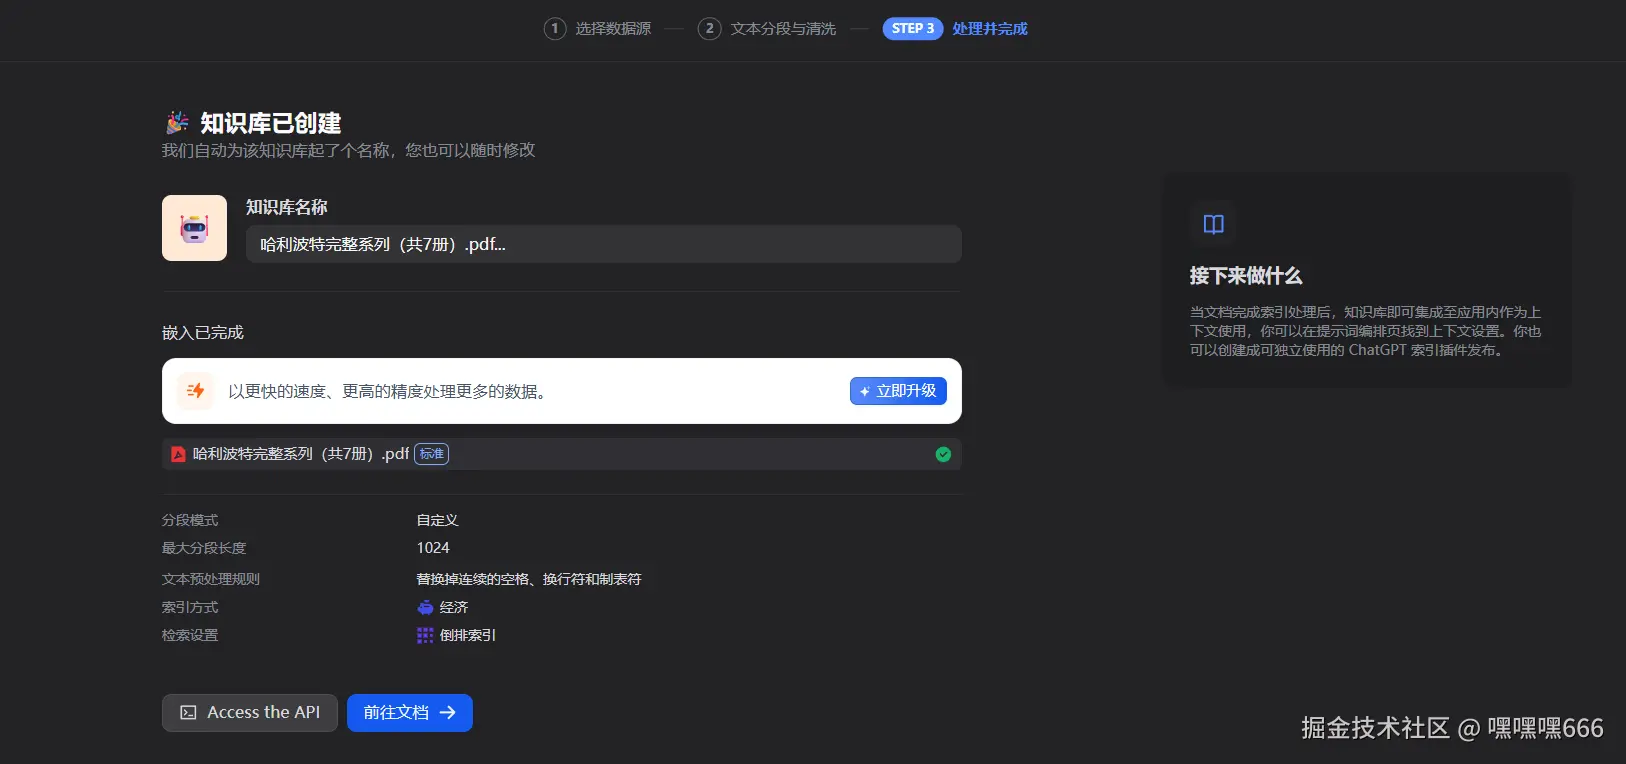Edit the knowledge base name field
Image resolution: width=1626 pixels, height=764 pixels.
click(x=604, y=244)
